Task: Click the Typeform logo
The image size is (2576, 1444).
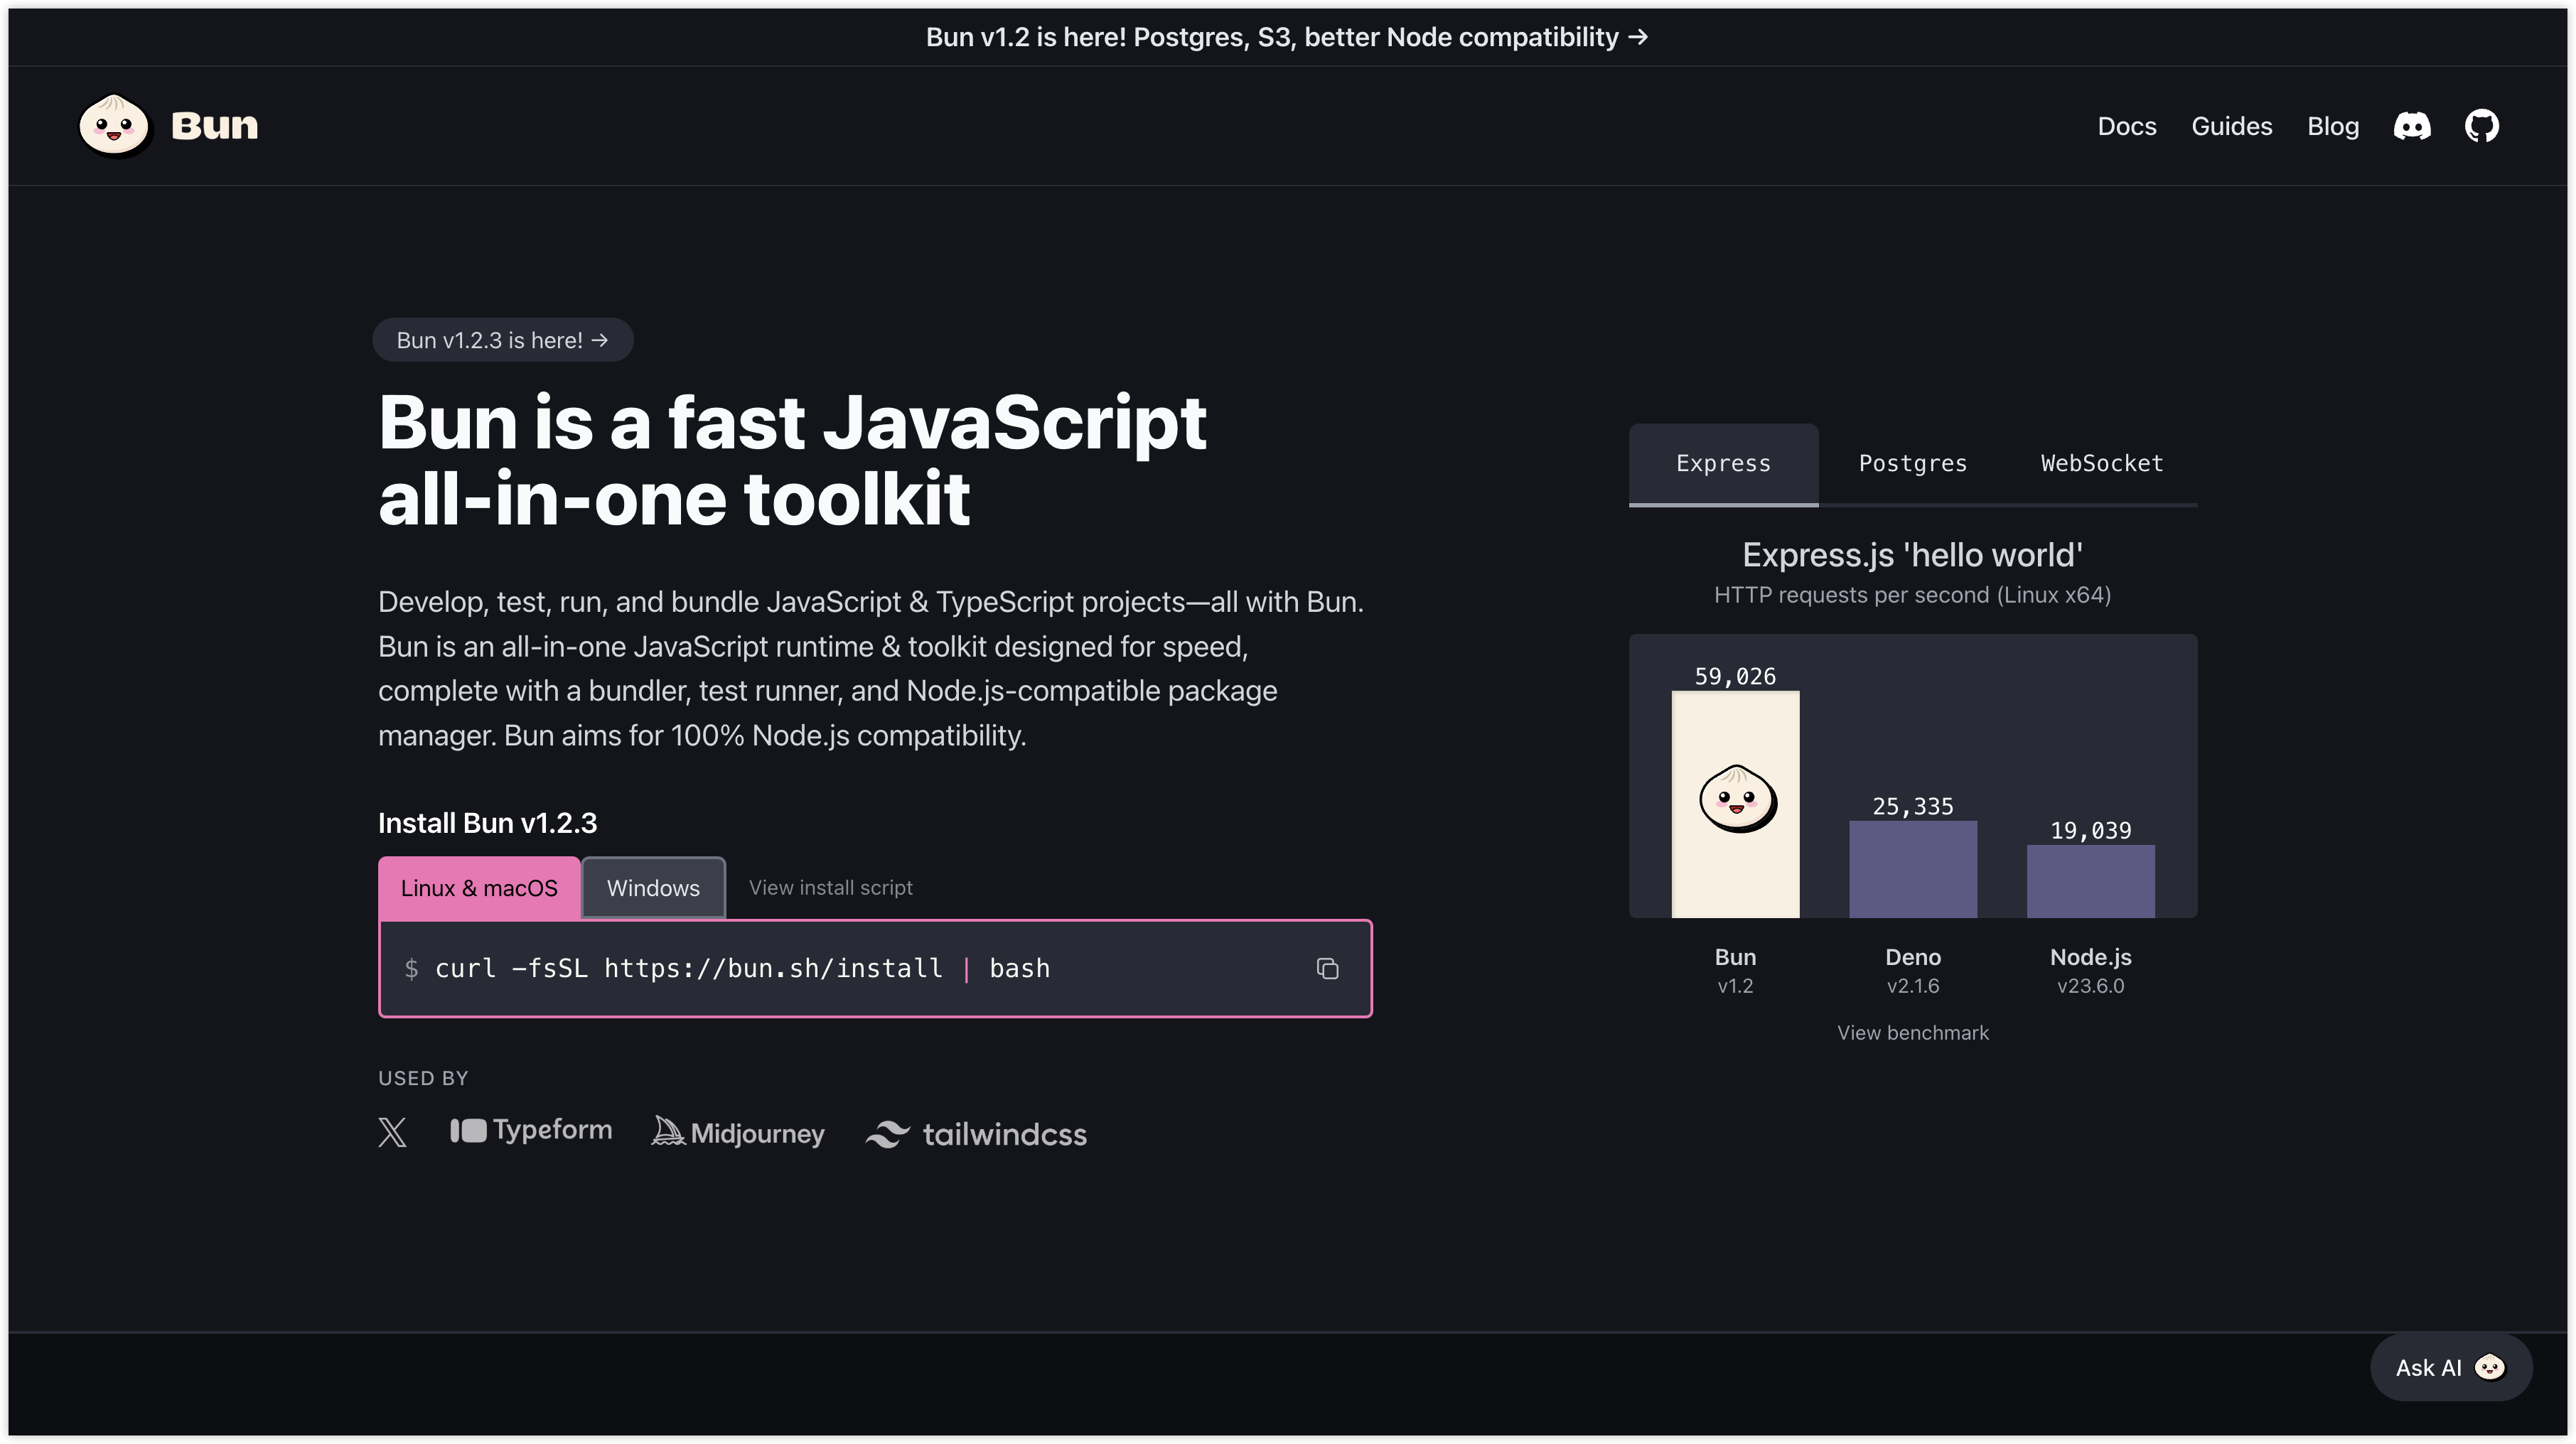Action: [x=531, y=1131]
